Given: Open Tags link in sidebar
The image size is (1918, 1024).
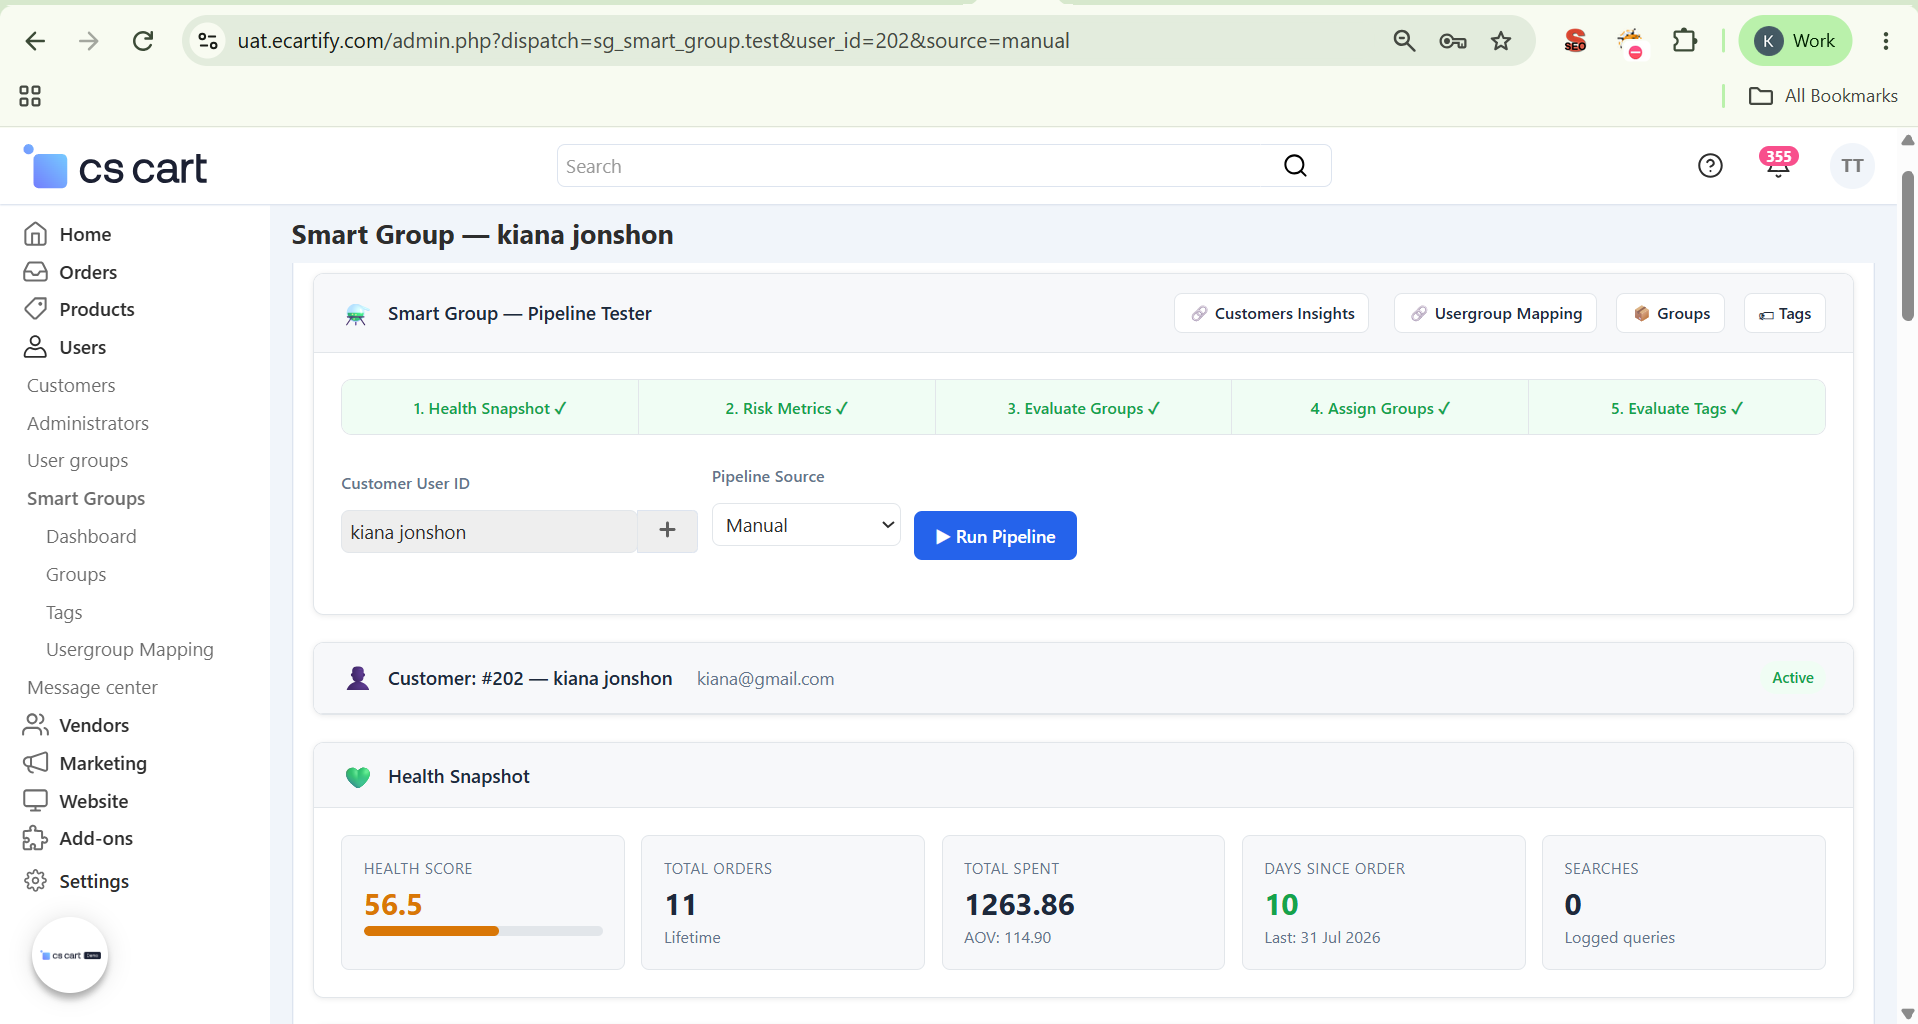Looking at the screenshot, I should (x=64, y=612).
